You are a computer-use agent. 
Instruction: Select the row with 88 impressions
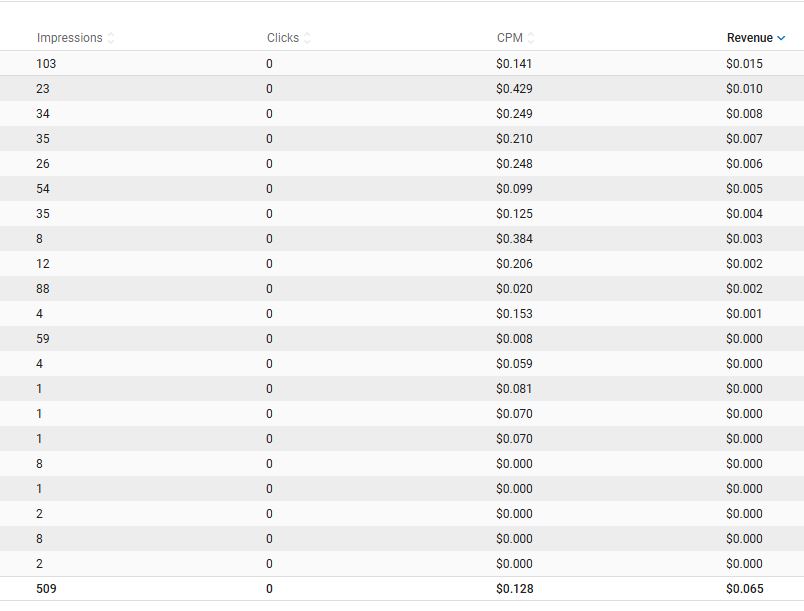pyautogui.click(x=43, y=289)
